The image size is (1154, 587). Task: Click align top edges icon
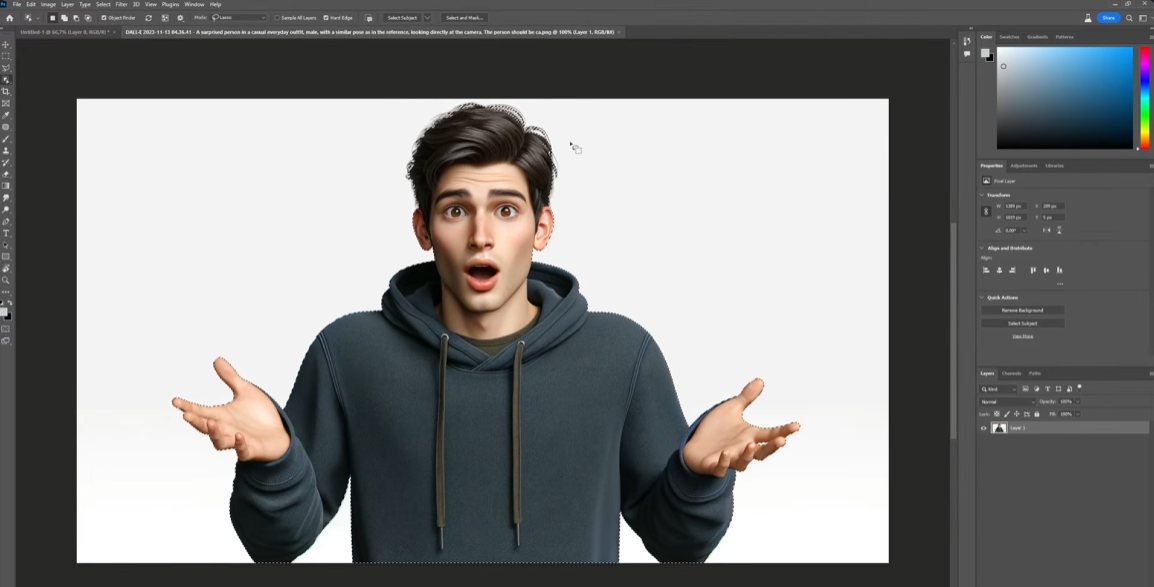(1033, 270)
